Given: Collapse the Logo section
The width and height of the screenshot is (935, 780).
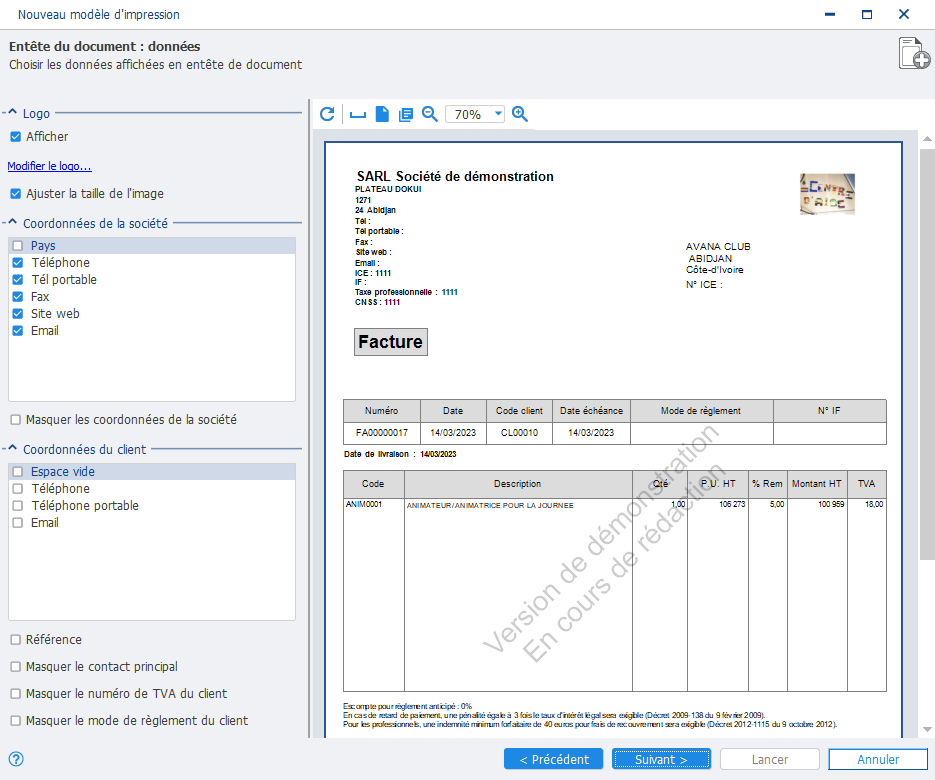Looking at the screenshot, I should pos(12,112).
